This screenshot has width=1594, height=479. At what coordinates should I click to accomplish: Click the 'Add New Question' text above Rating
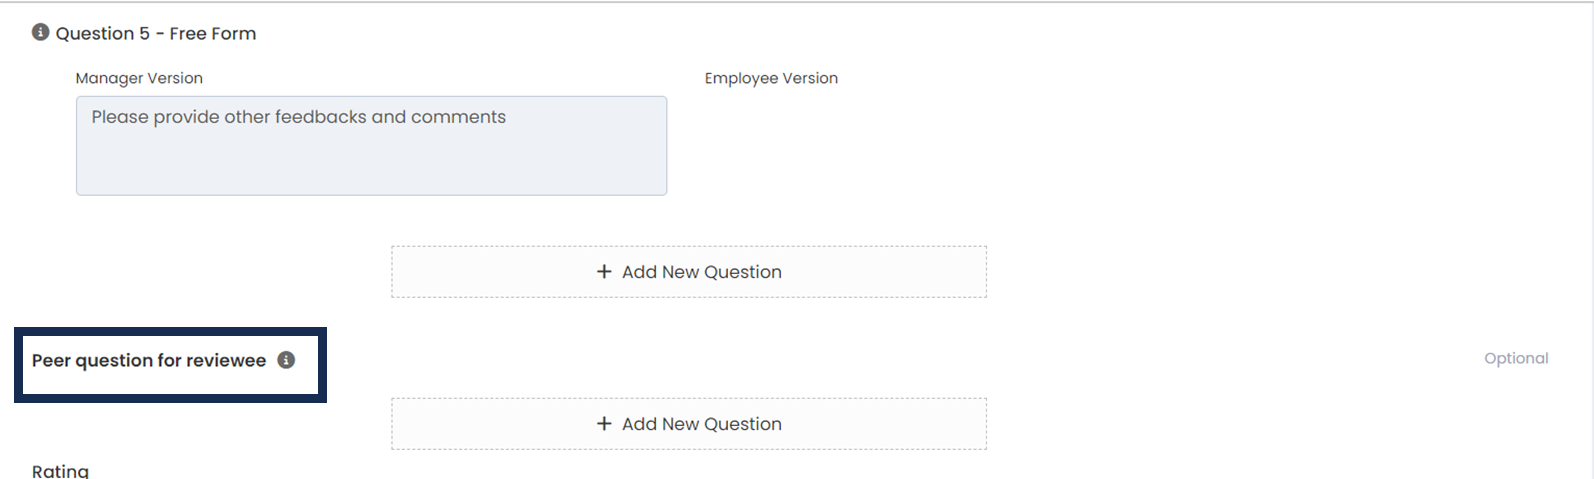click(x=702, y=424)
